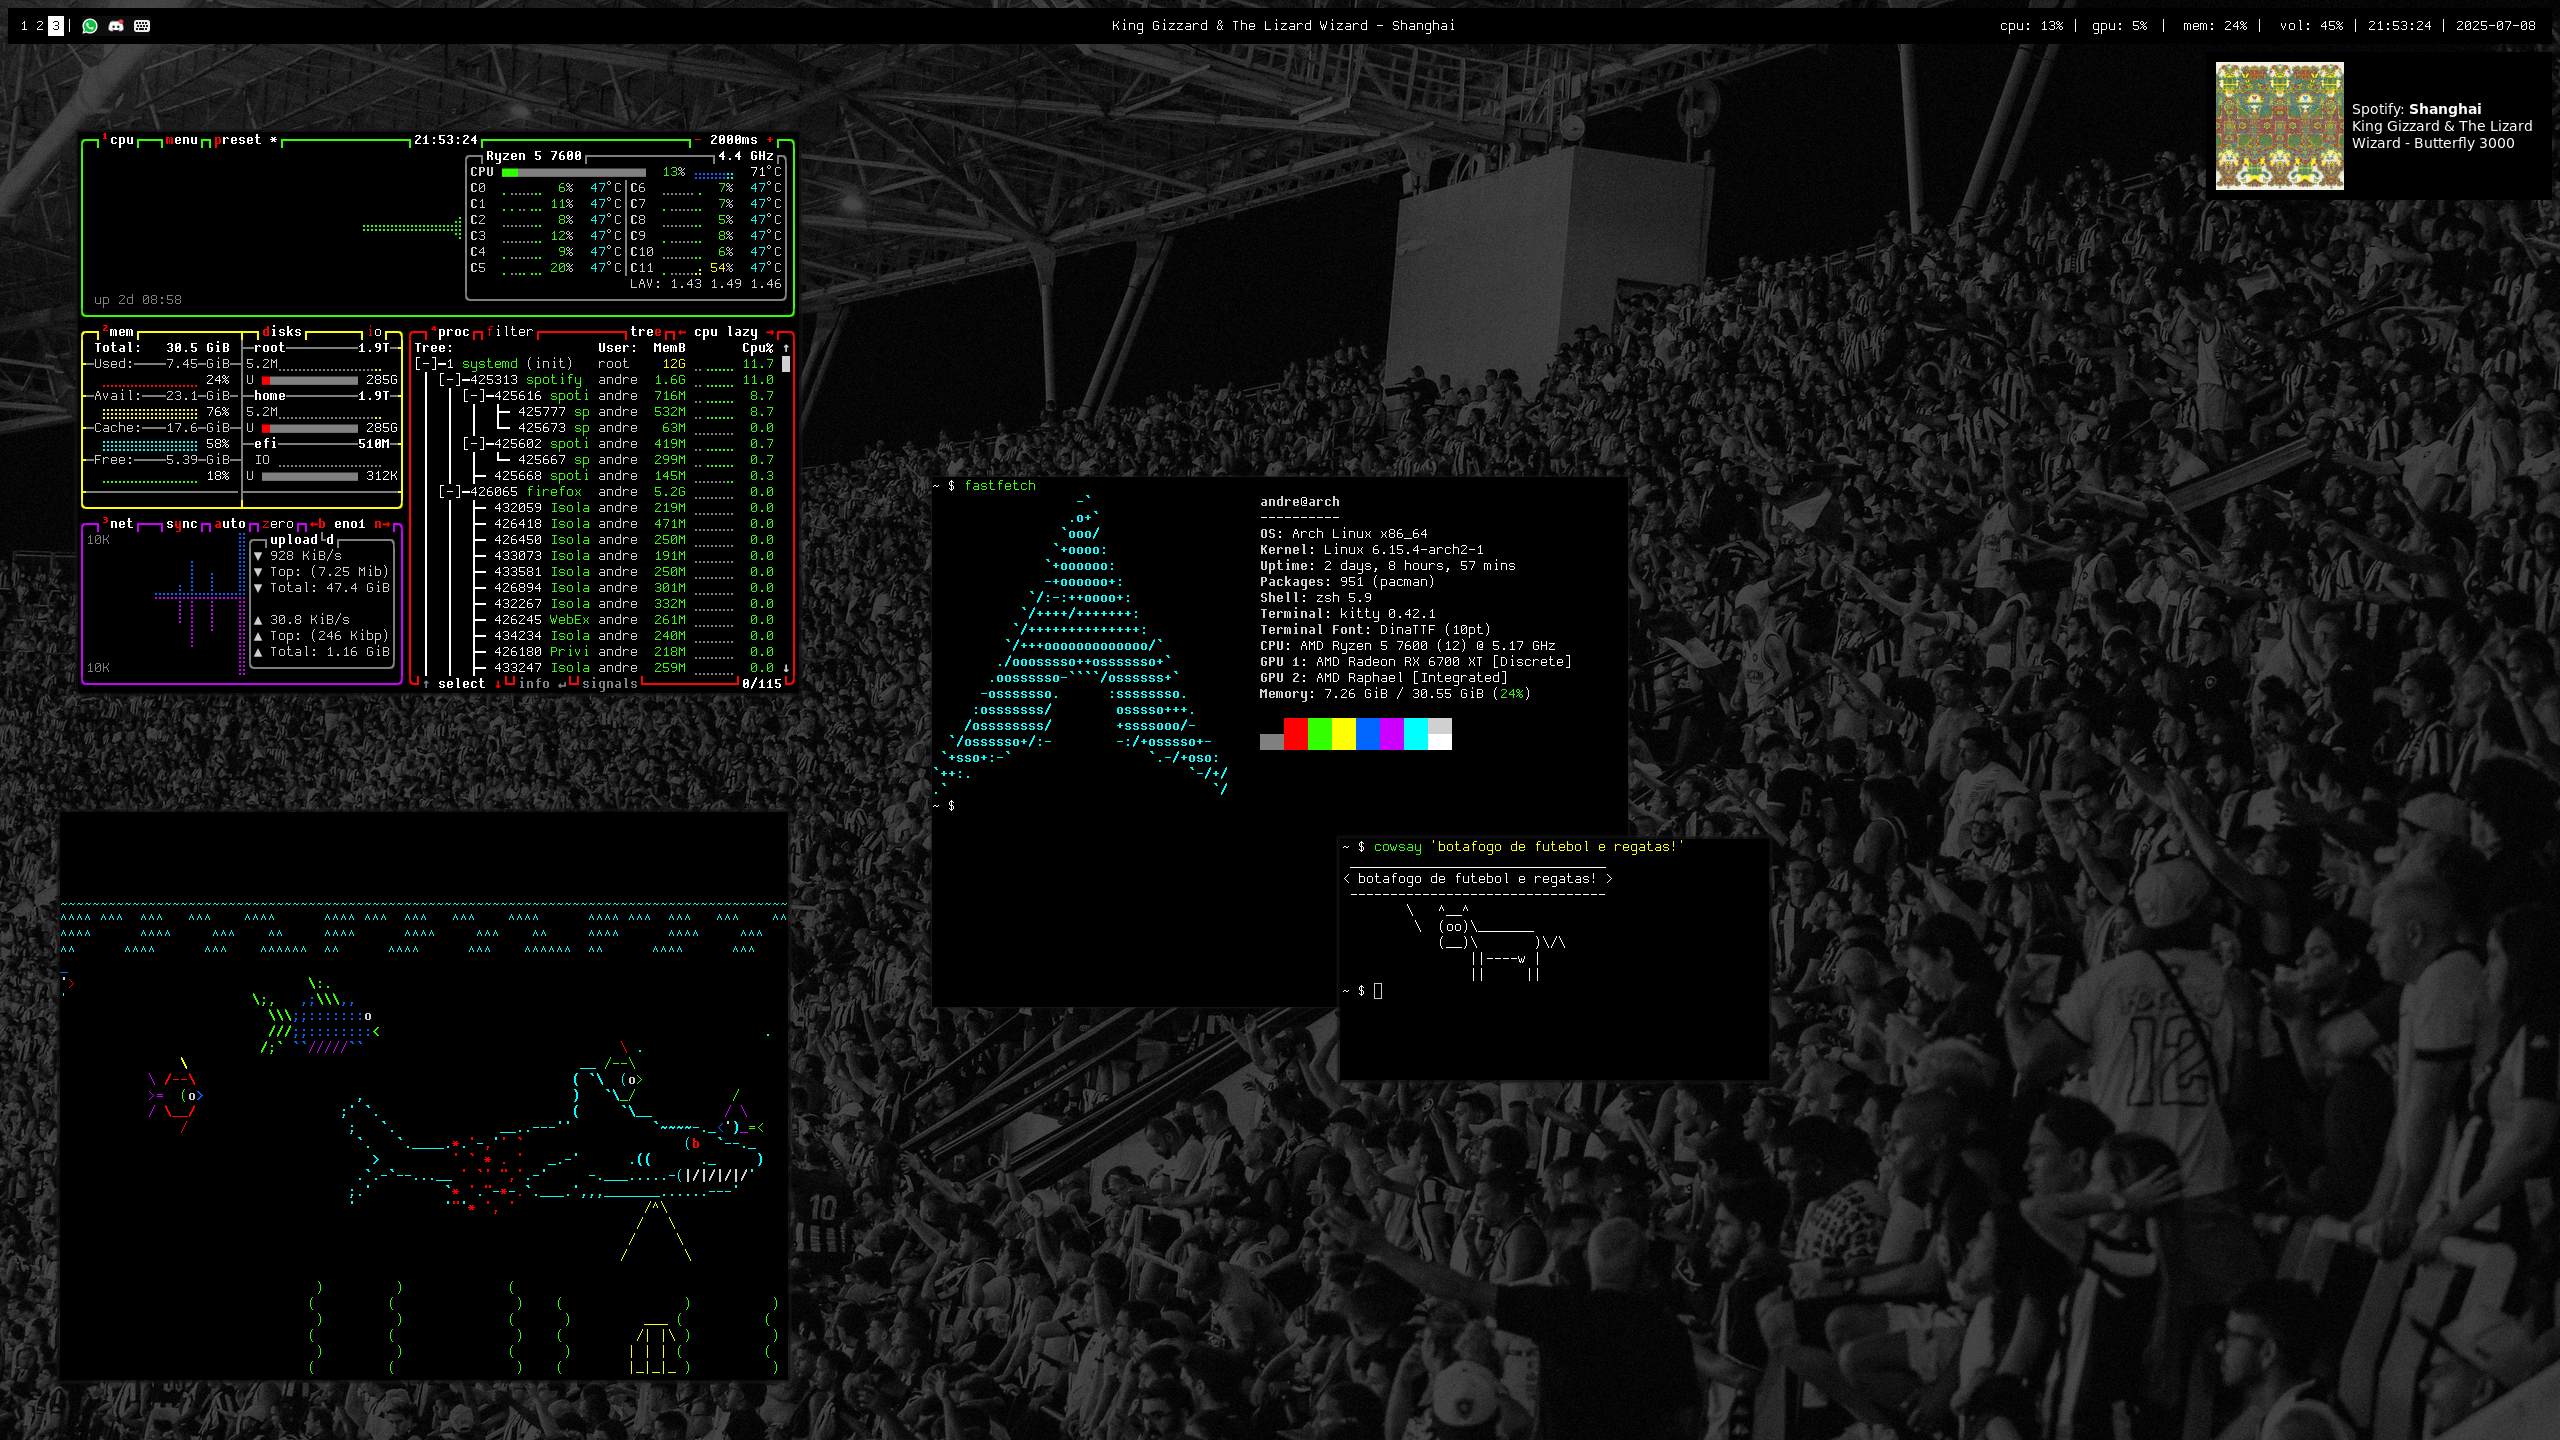Click the bar title 'King Gizzard & The Lizard Wizard - Shanghai'
Screen dimensions: 2560x1440
[x=1283, y=26]
